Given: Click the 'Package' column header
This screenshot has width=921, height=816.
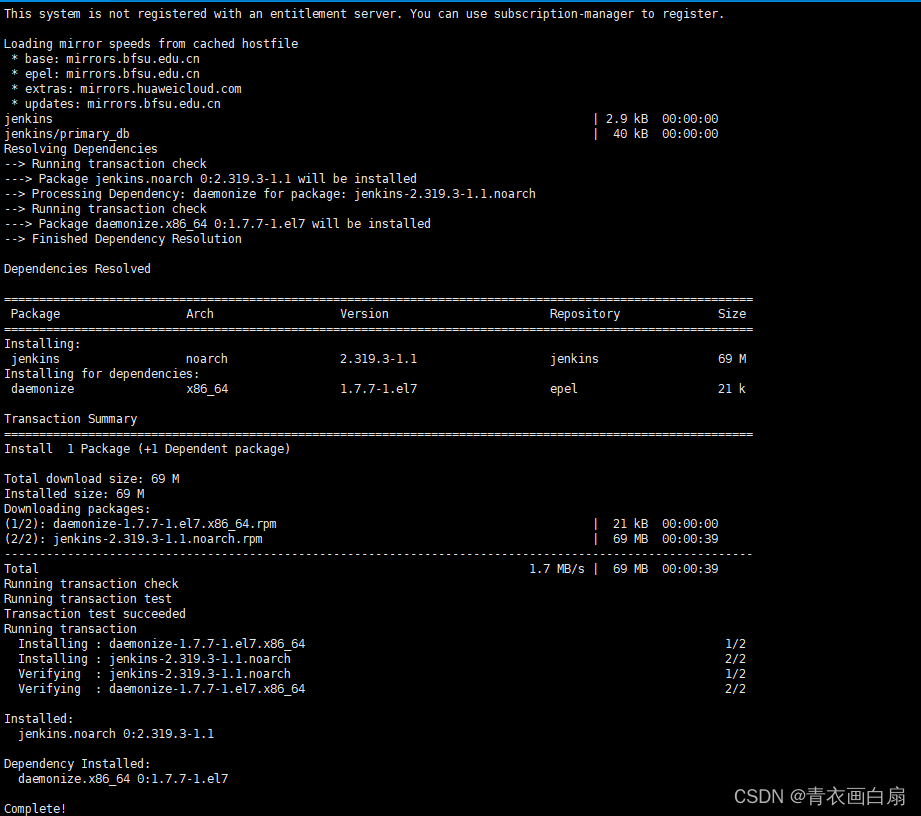Looking at the screenshot, I should coord(35,314).
